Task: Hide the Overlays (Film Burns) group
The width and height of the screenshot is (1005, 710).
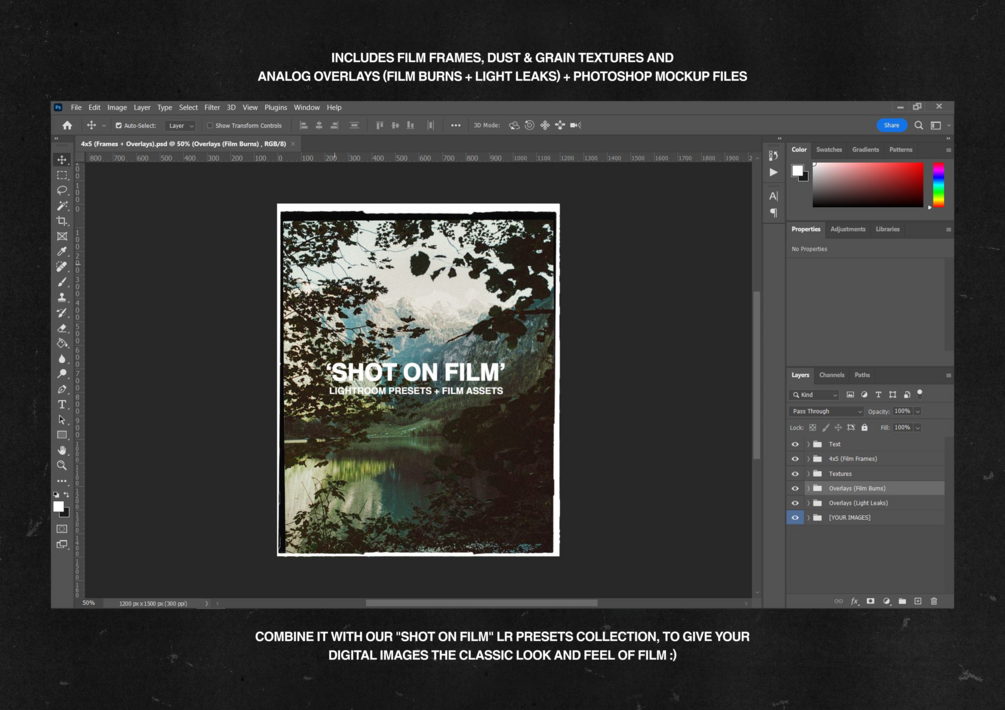Action: [795, 488]
